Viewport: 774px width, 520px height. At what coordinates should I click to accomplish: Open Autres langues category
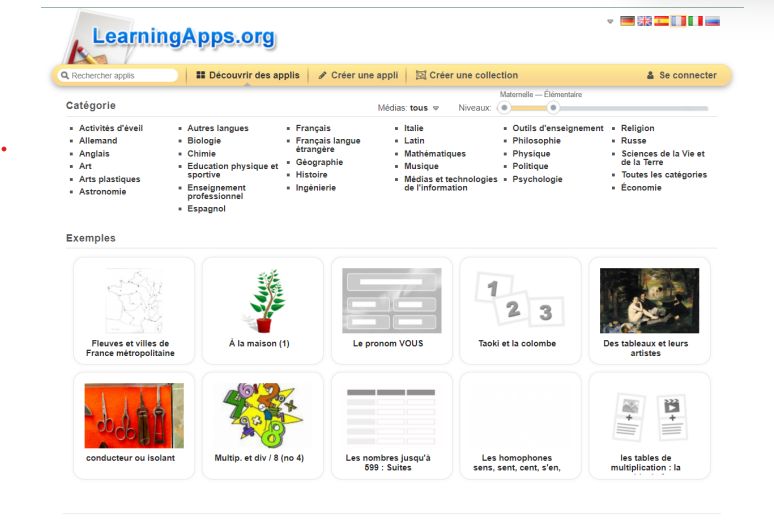tap(218, 128)
